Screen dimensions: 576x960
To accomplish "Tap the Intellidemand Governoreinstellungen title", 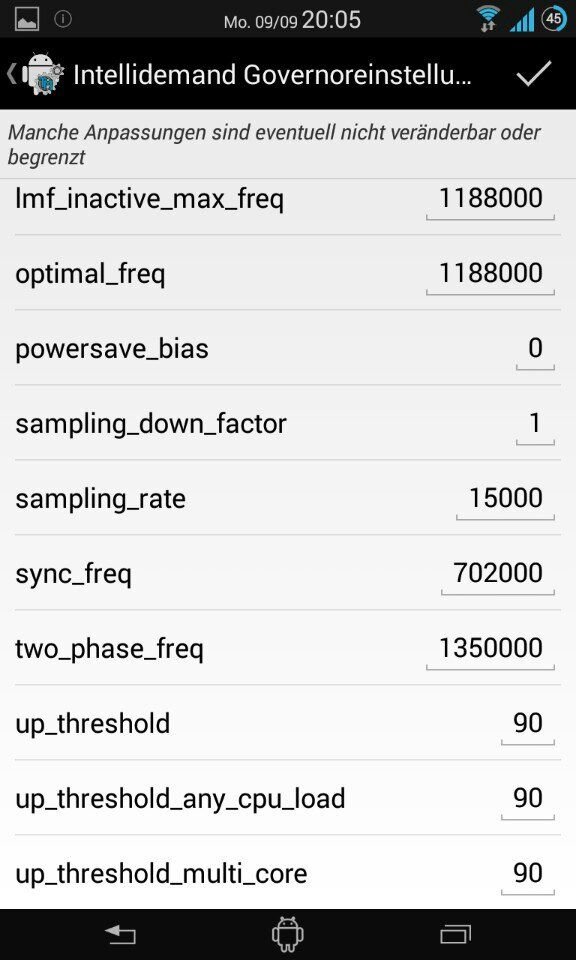I will [272, 75].
